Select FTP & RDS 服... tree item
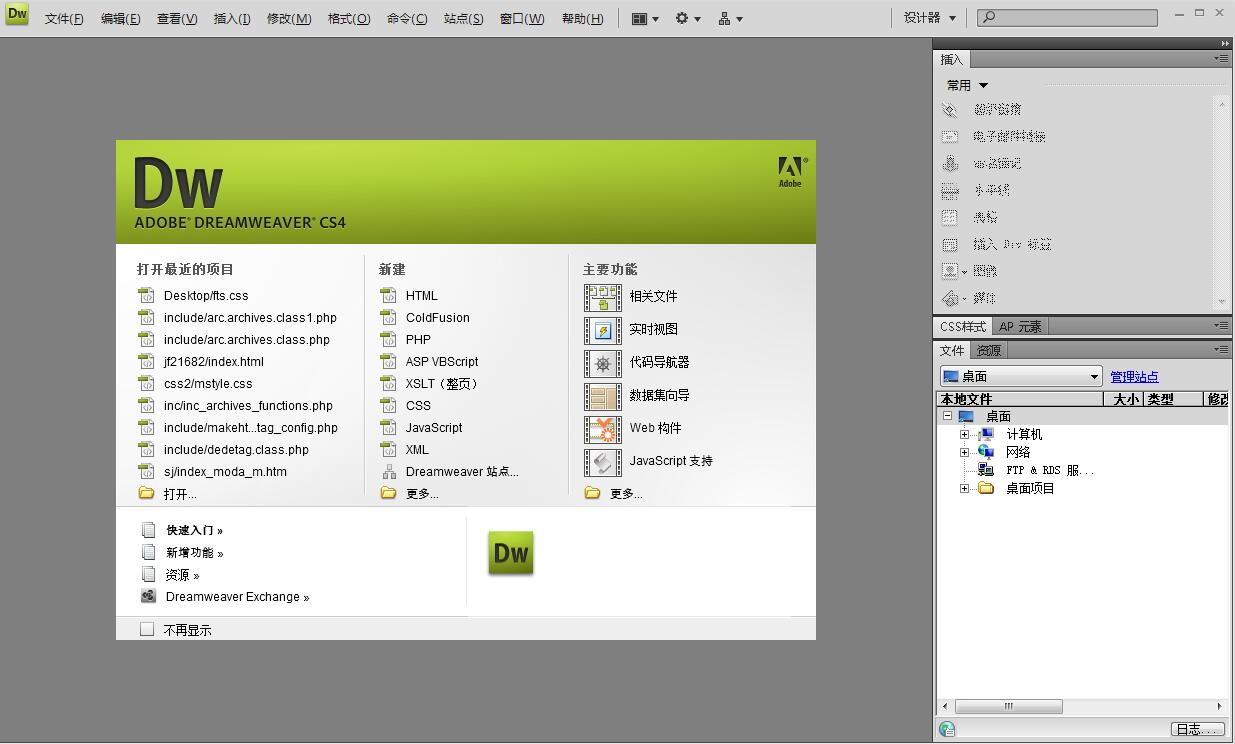This screenshot has width=1235, height=744. pyautogui.click(x=1049, y=470)
